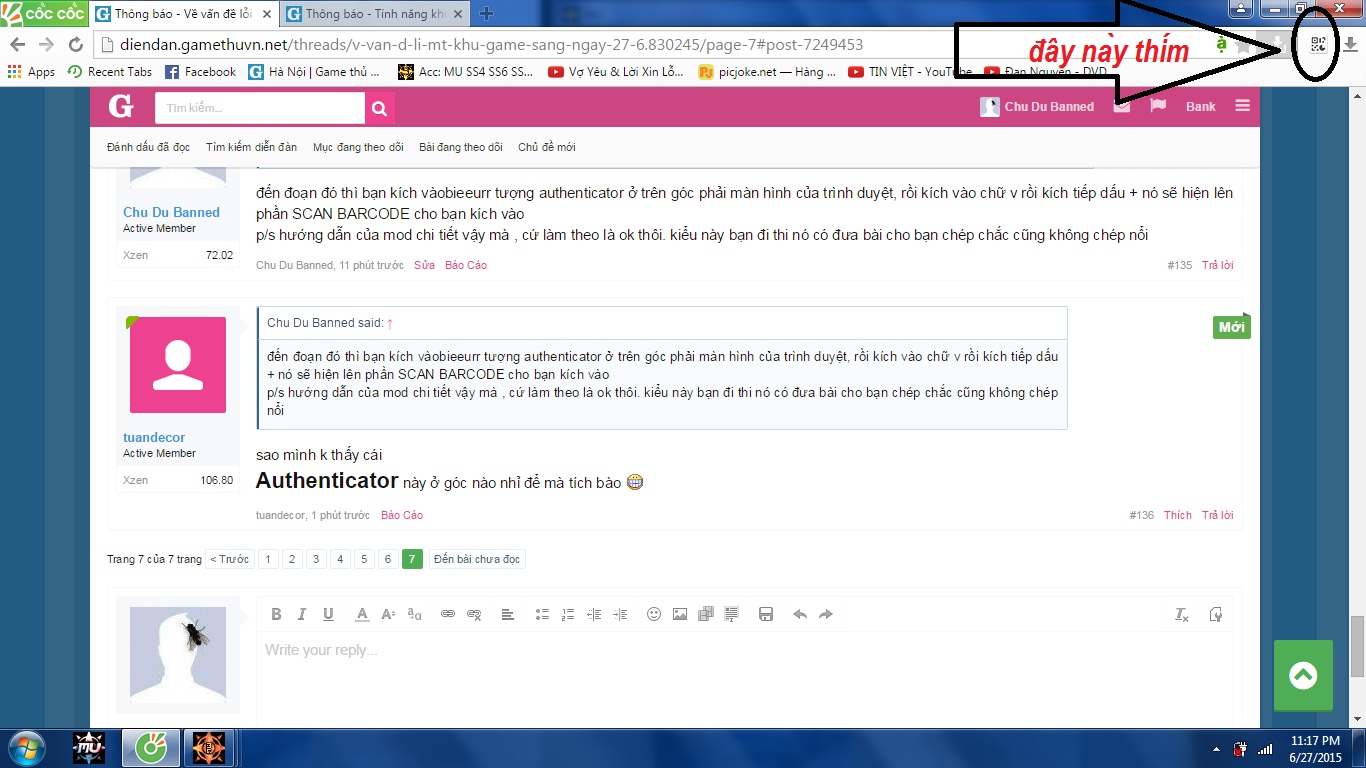The image size is (1366, 768).
Task: Click the insert link icon in editor
Action: pos(448,614)
